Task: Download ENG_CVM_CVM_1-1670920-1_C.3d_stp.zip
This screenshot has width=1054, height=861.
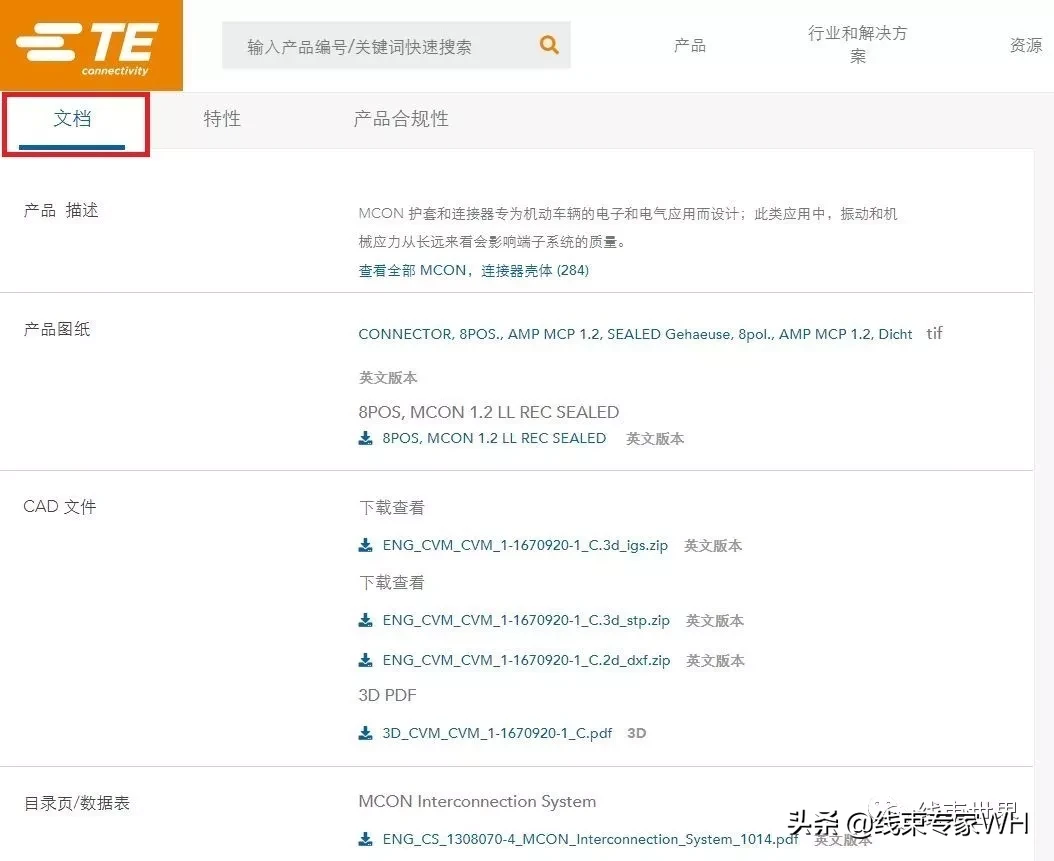Action: [x=526, y=620]
